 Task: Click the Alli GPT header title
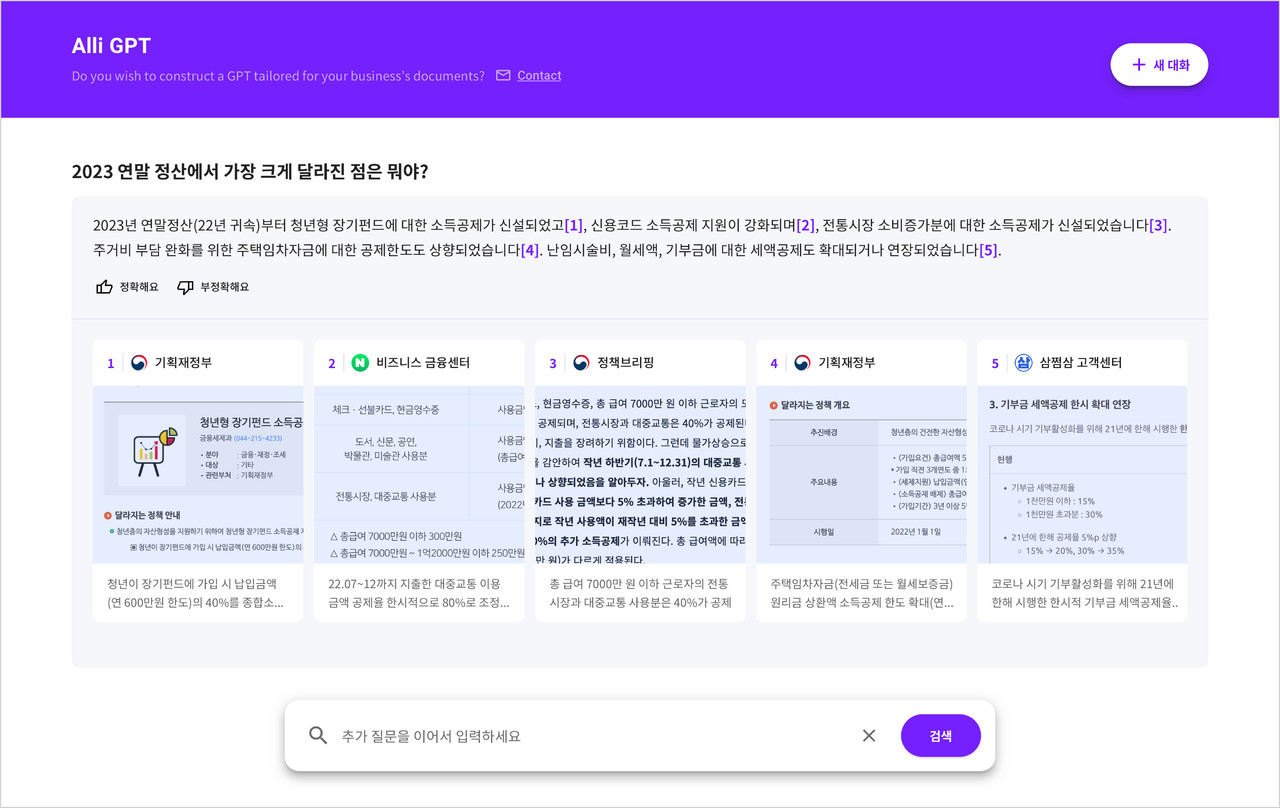point(110,45)
